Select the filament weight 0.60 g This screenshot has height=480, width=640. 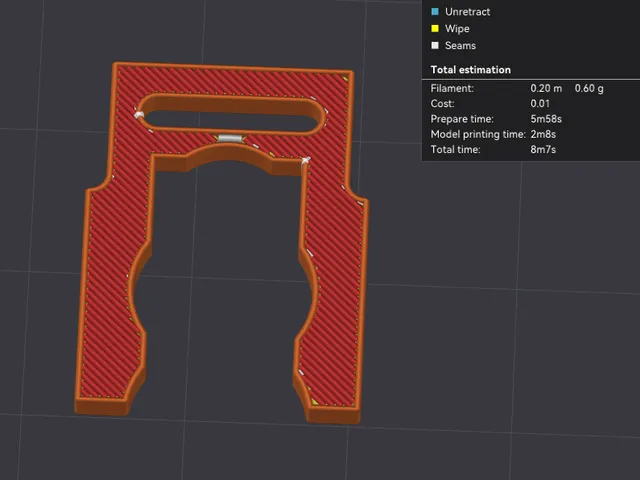click(x=589, y=88)
